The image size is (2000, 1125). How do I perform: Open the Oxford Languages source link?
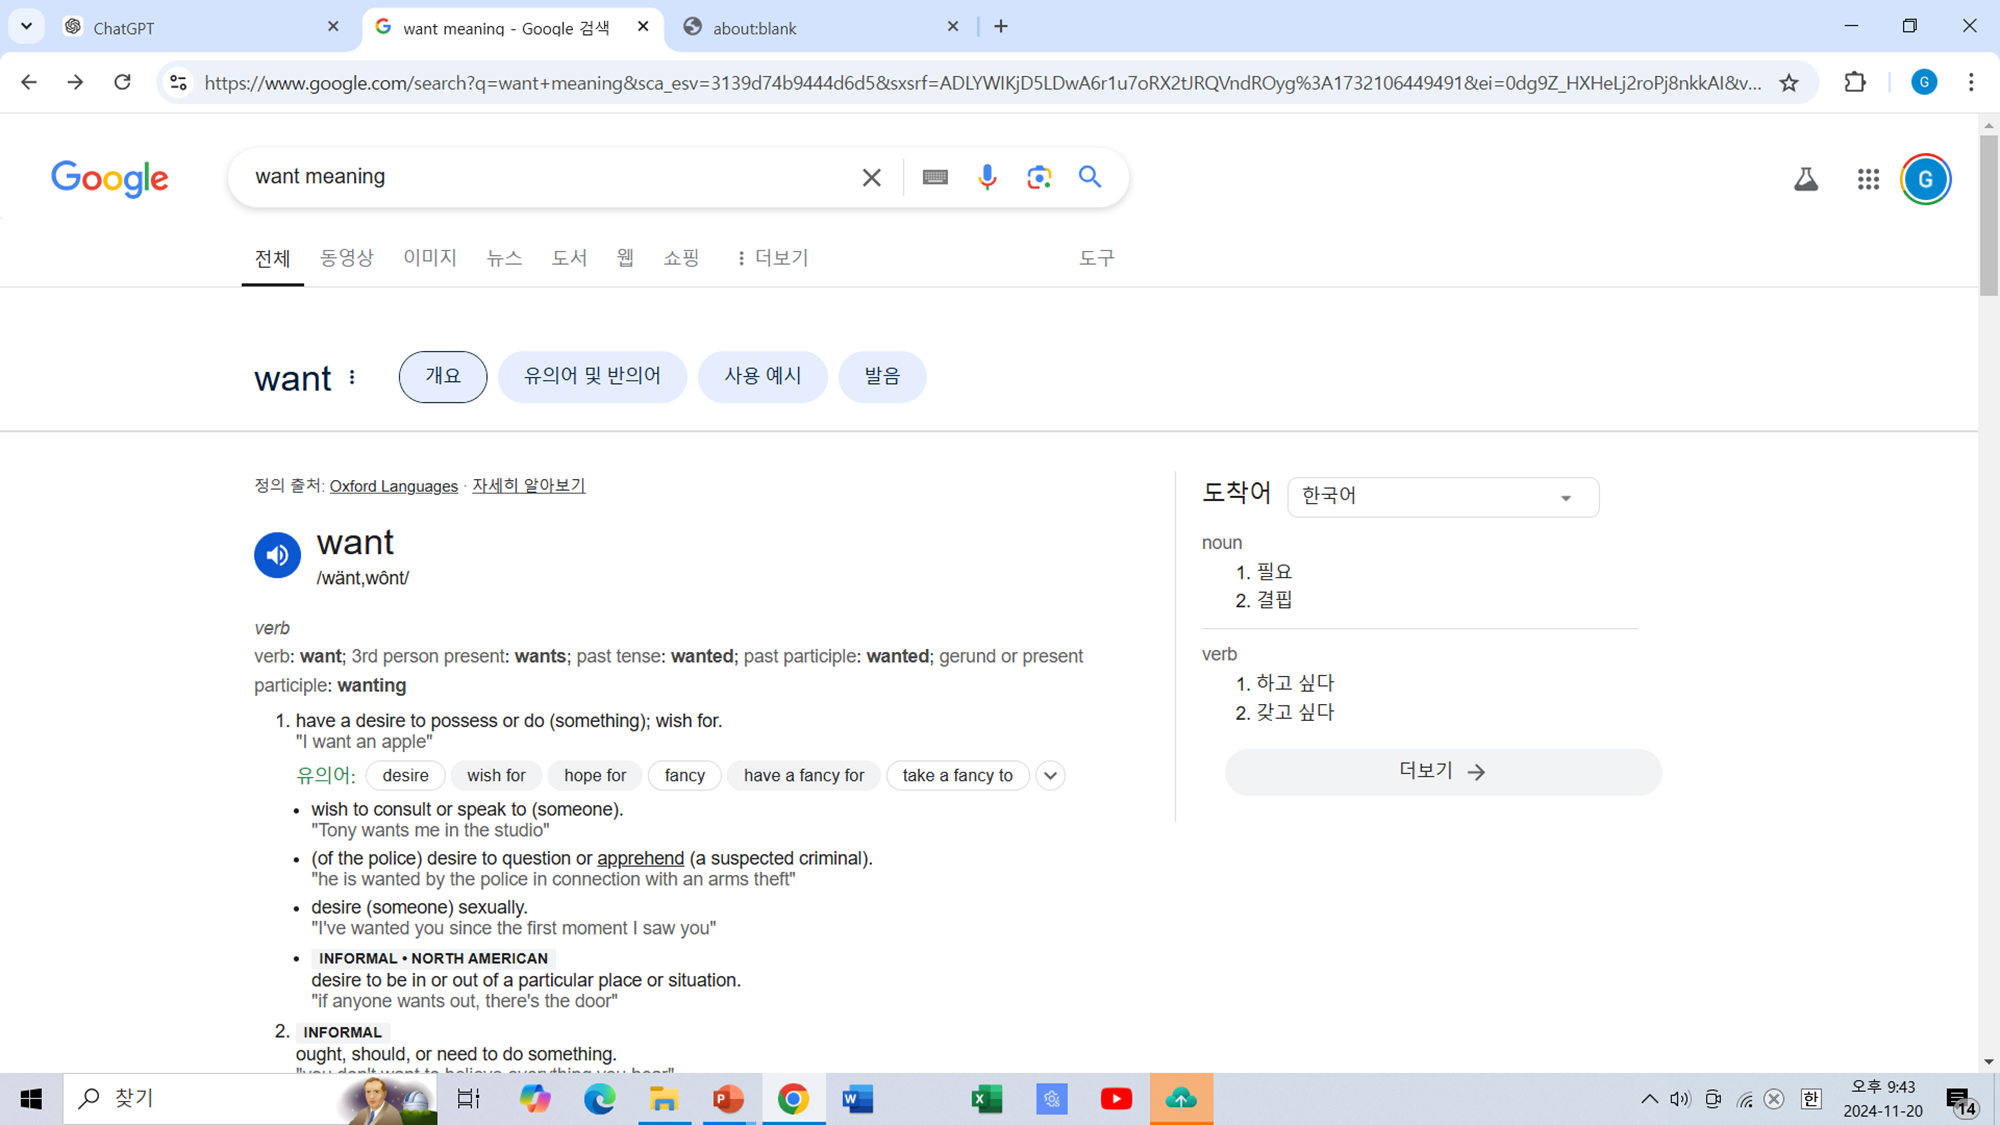393,486
